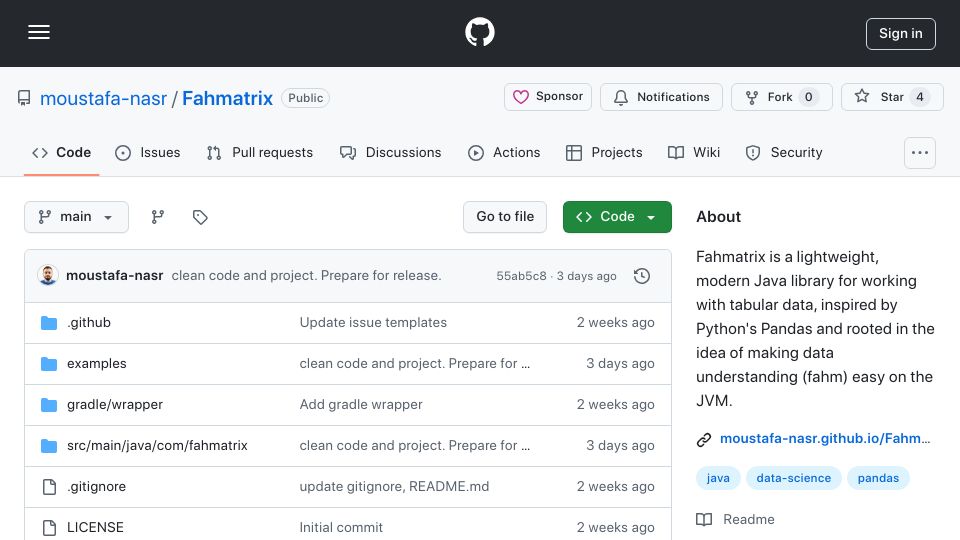The width and height of the screenshot is (960, 540).
Task: Open the latest commit message link
Action: coord(306,276)
